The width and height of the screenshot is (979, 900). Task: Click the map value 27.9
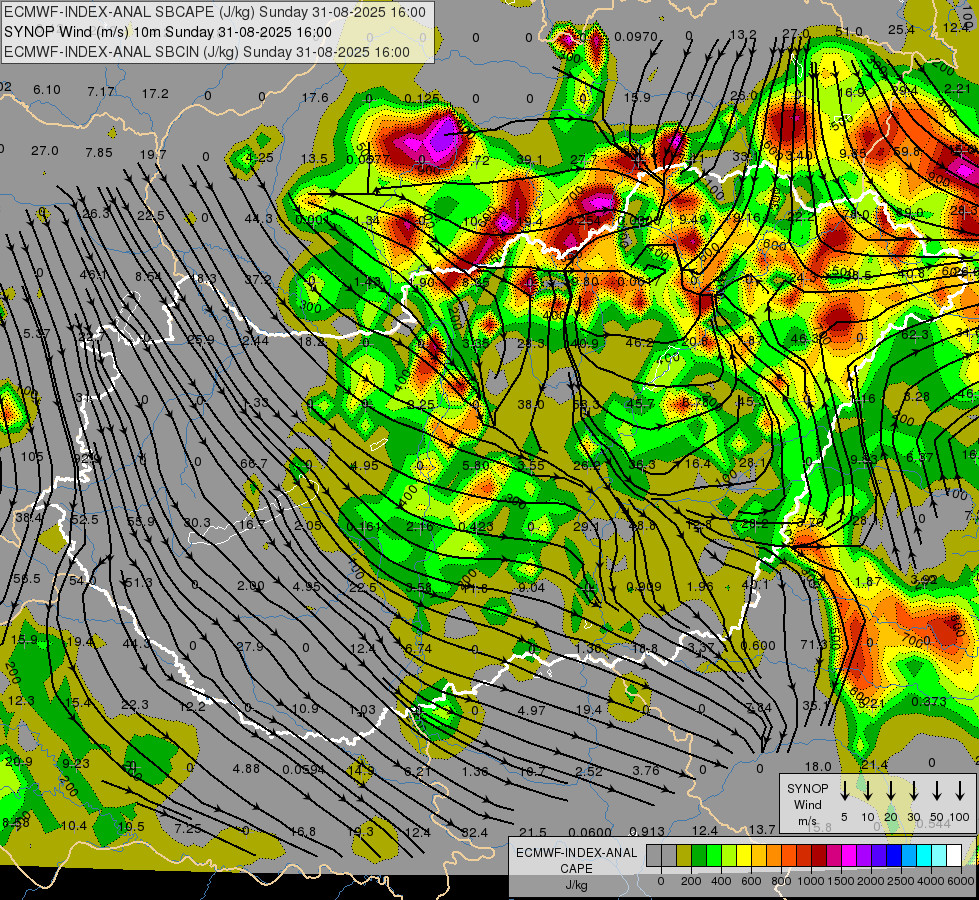(250, 646)
